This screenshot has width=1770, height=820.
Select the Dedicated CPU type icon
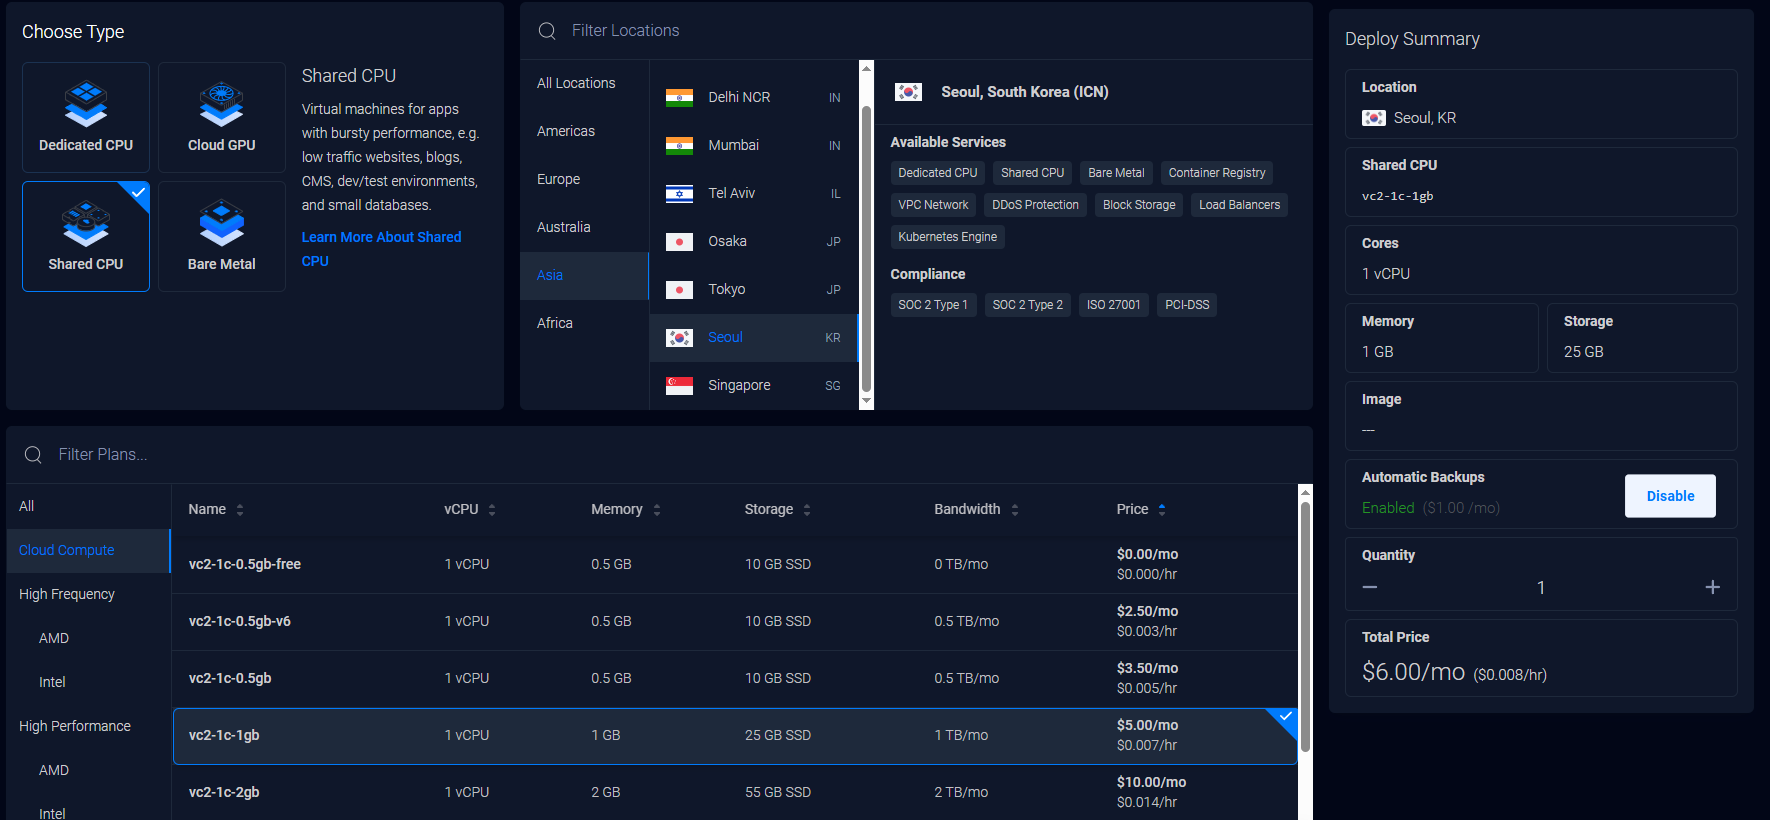(86, 103)
